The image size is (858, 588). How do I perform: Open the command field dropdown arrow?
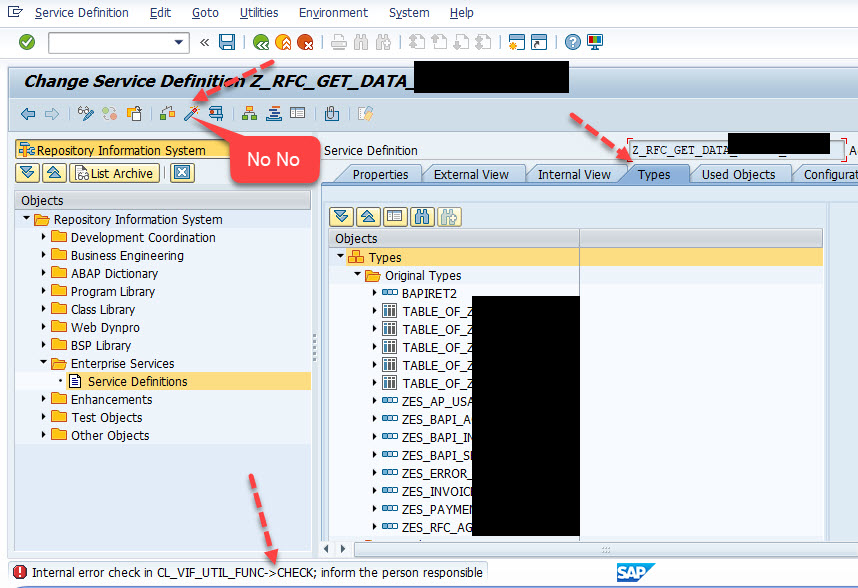(x=178, y=42)
